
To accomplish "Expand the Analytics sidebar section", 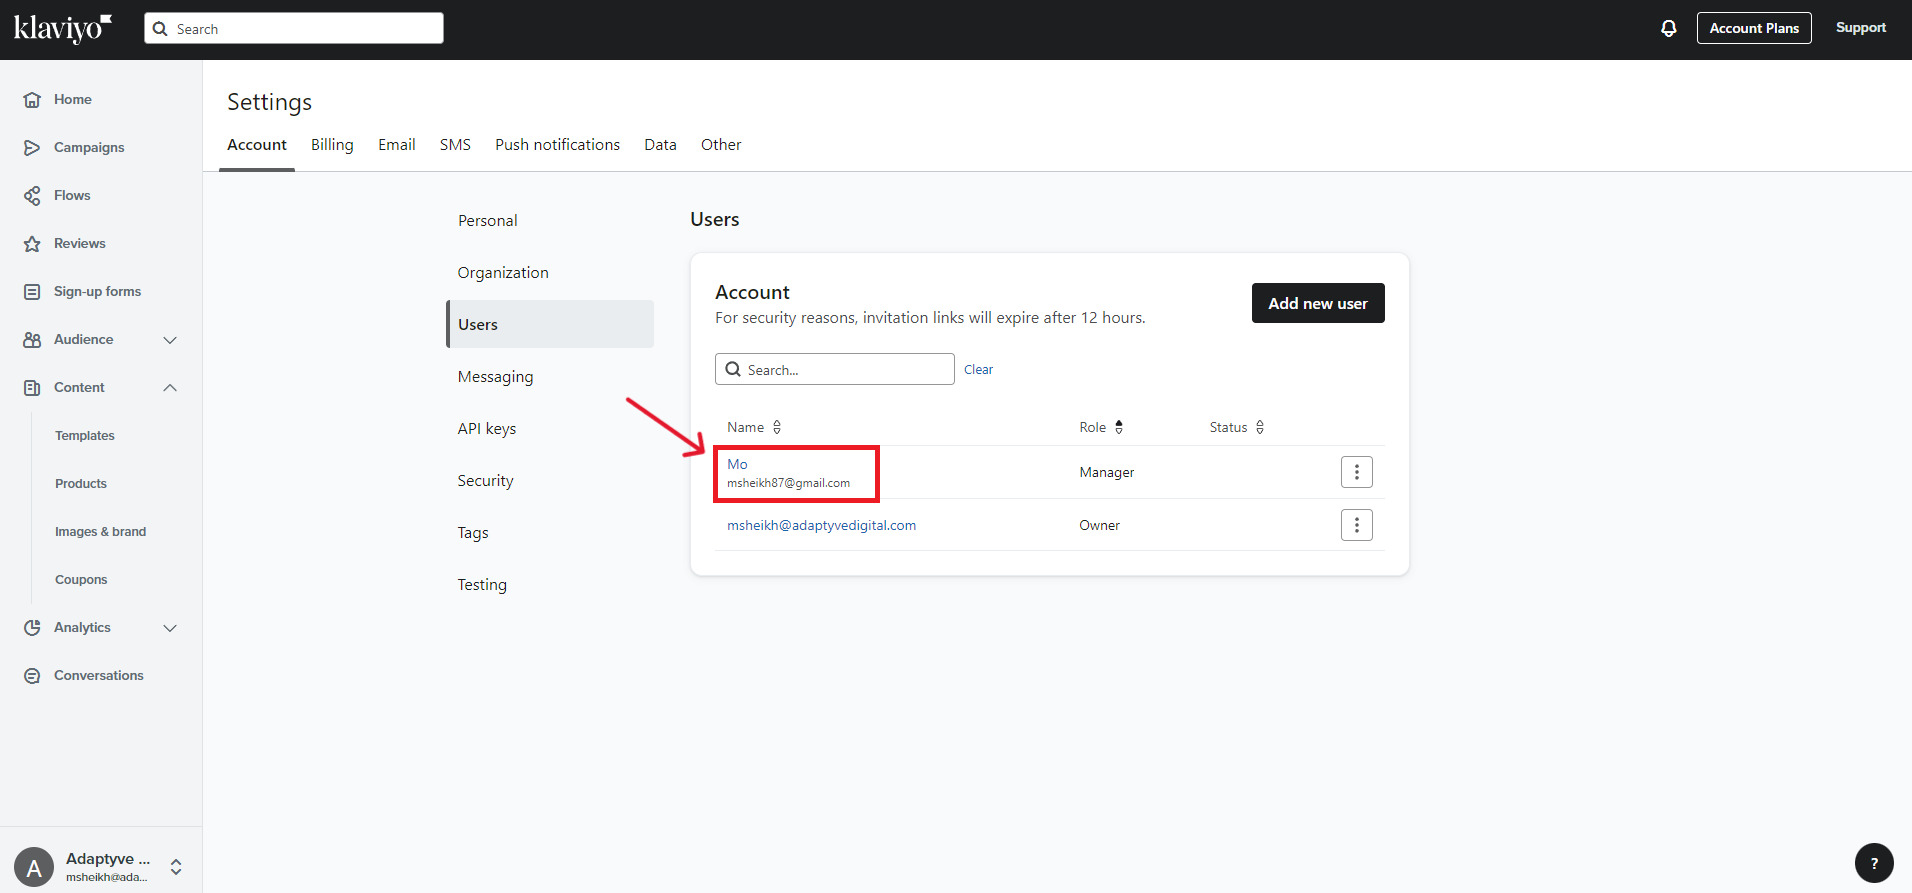I will pyautogui.click(x=170, y=628).
